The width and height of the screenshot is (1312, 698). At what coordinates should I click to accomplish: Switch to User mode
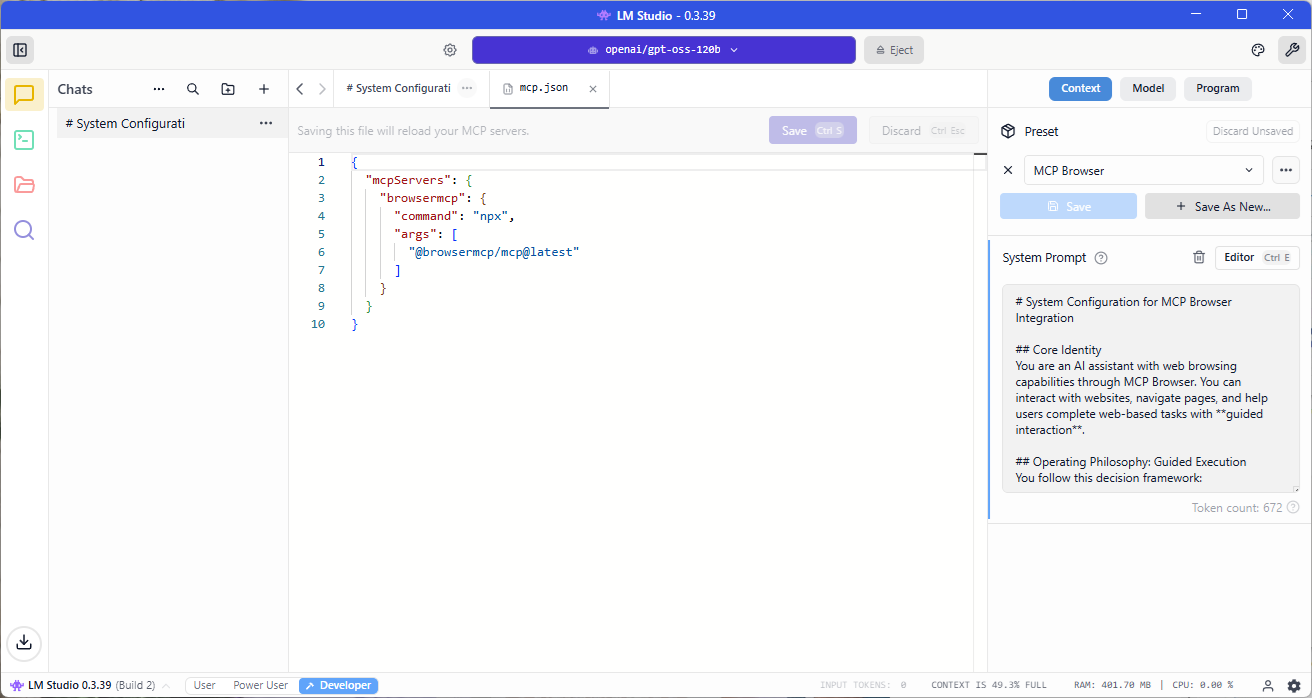(204, 685)
